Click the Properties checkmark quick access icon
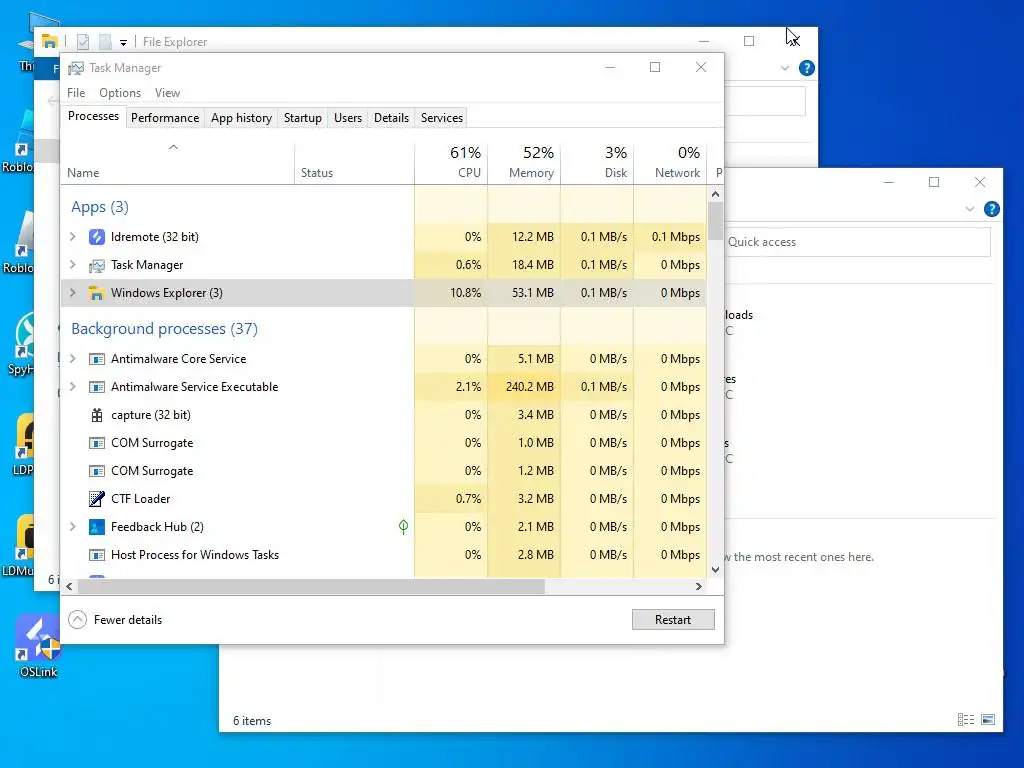The image size is (1024, 768). 83,42
